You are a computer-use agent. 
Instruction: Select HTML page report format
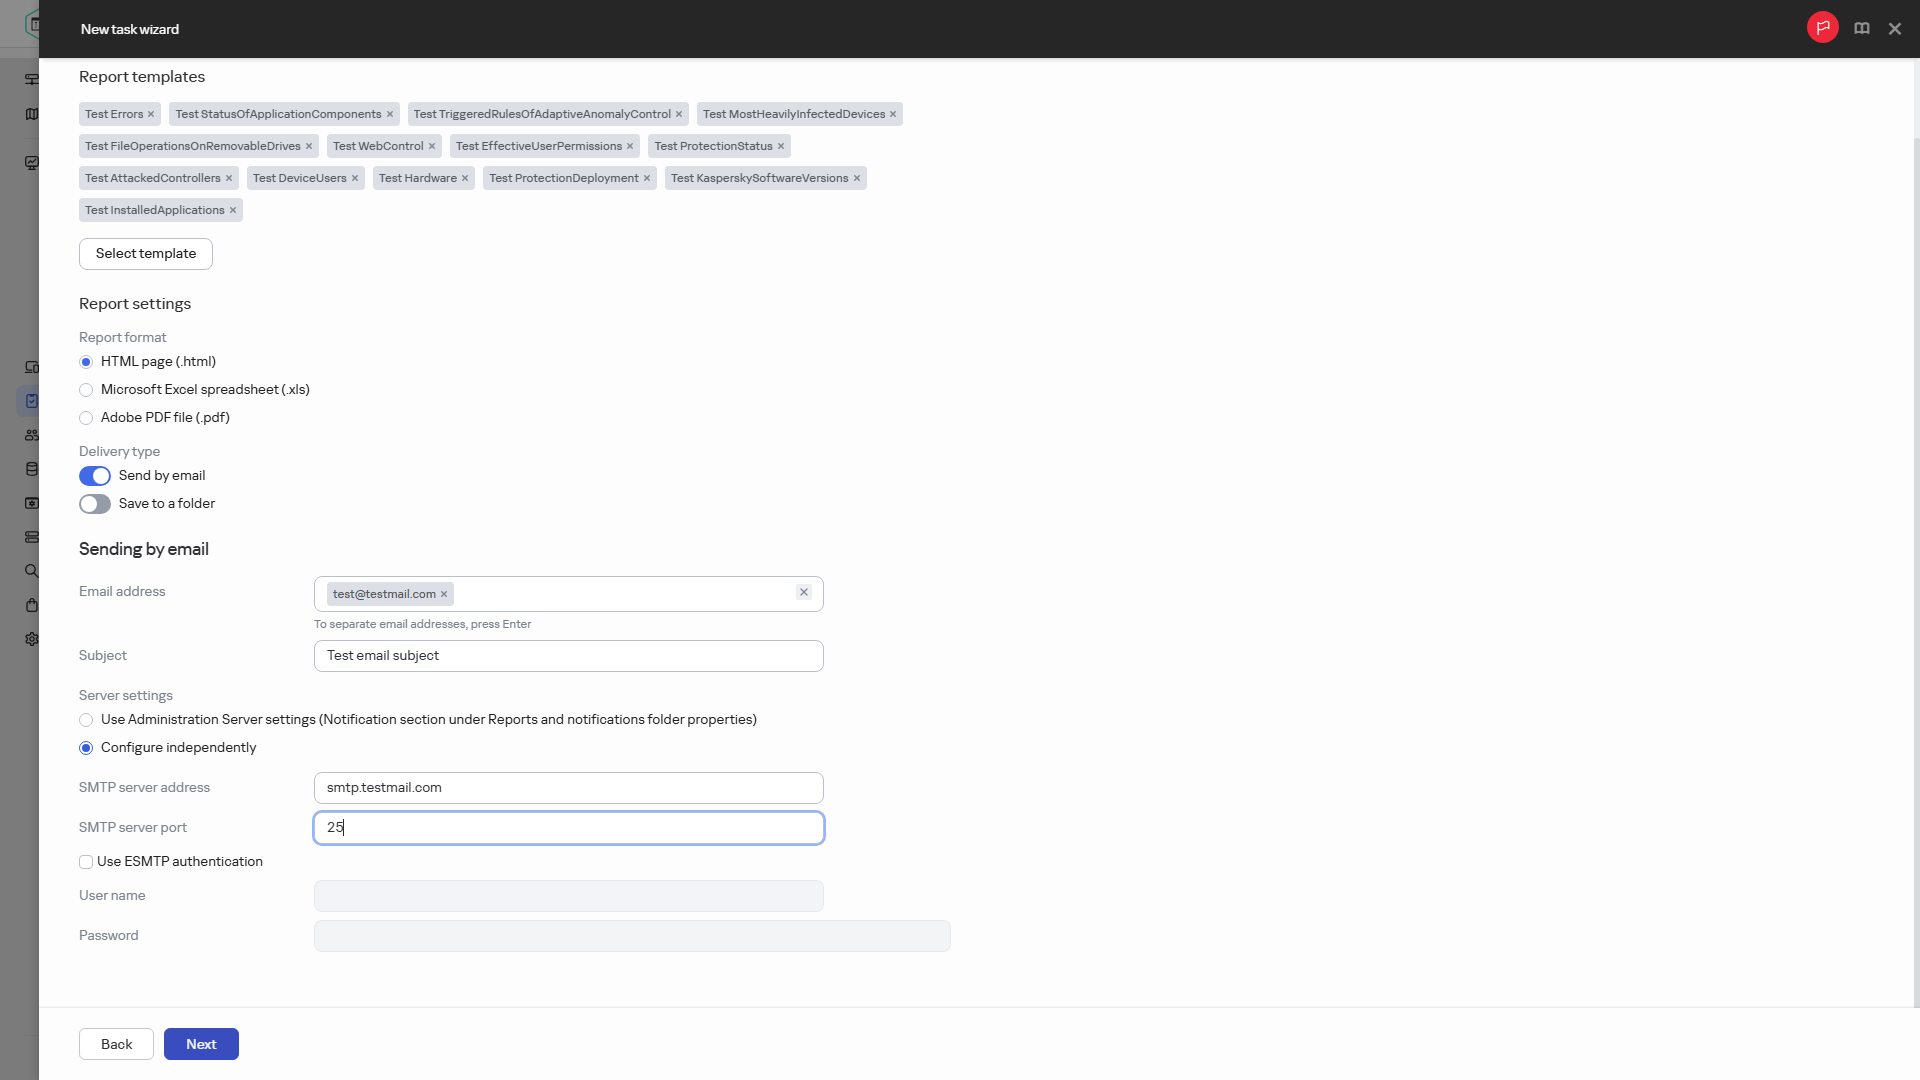pos(86,362)
